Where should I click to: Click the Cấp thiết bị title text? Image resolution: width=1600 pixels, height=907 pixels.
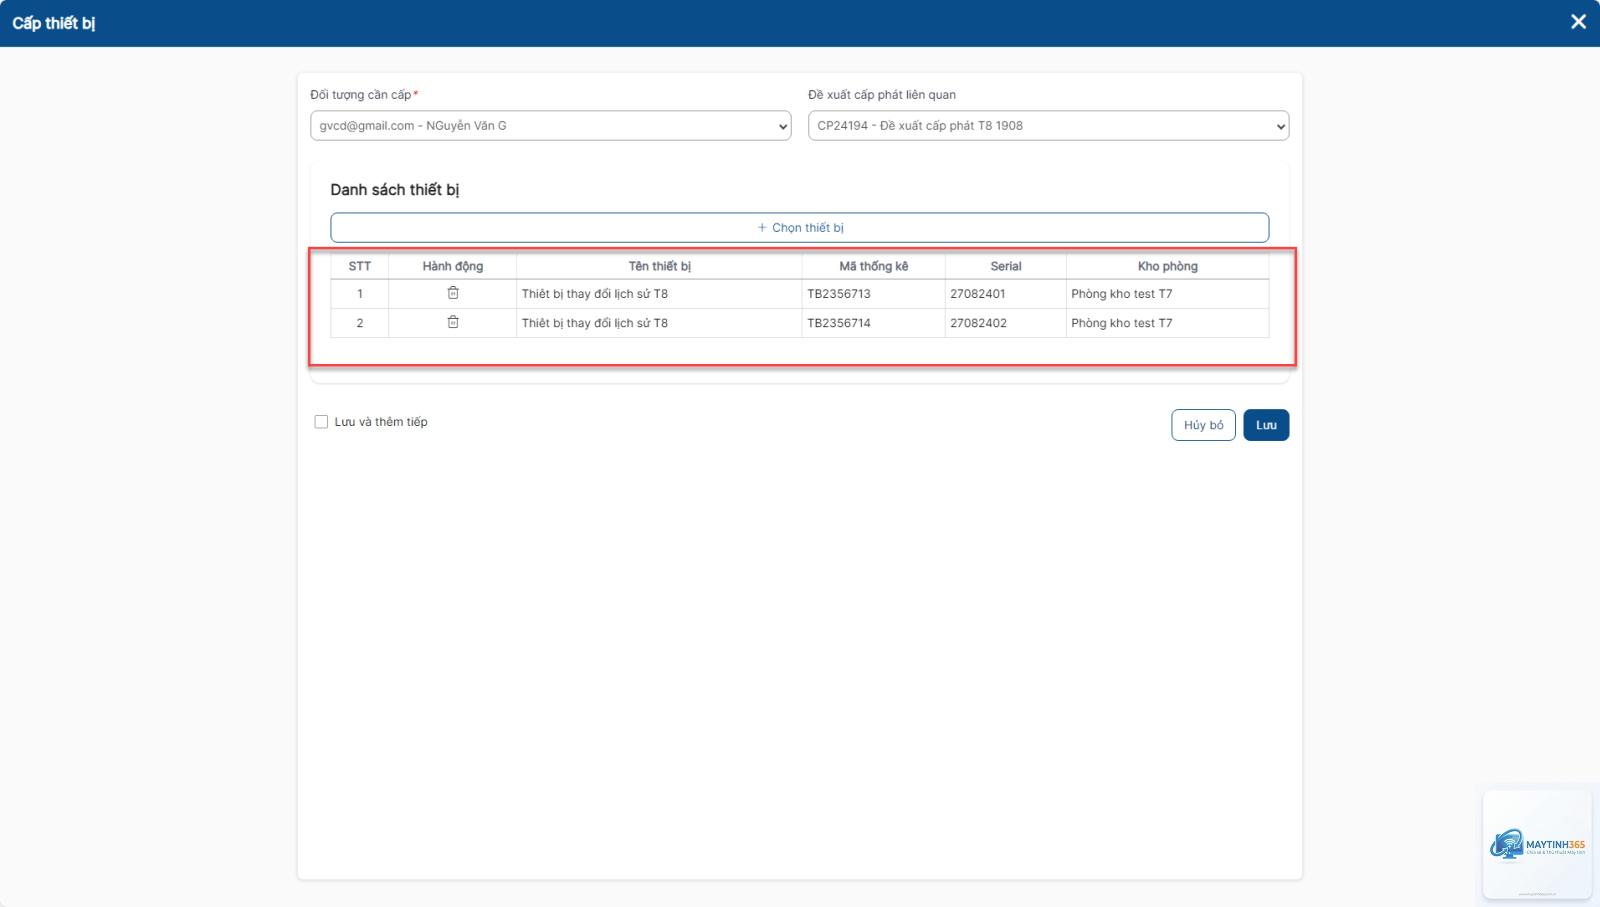coord(54,23)
